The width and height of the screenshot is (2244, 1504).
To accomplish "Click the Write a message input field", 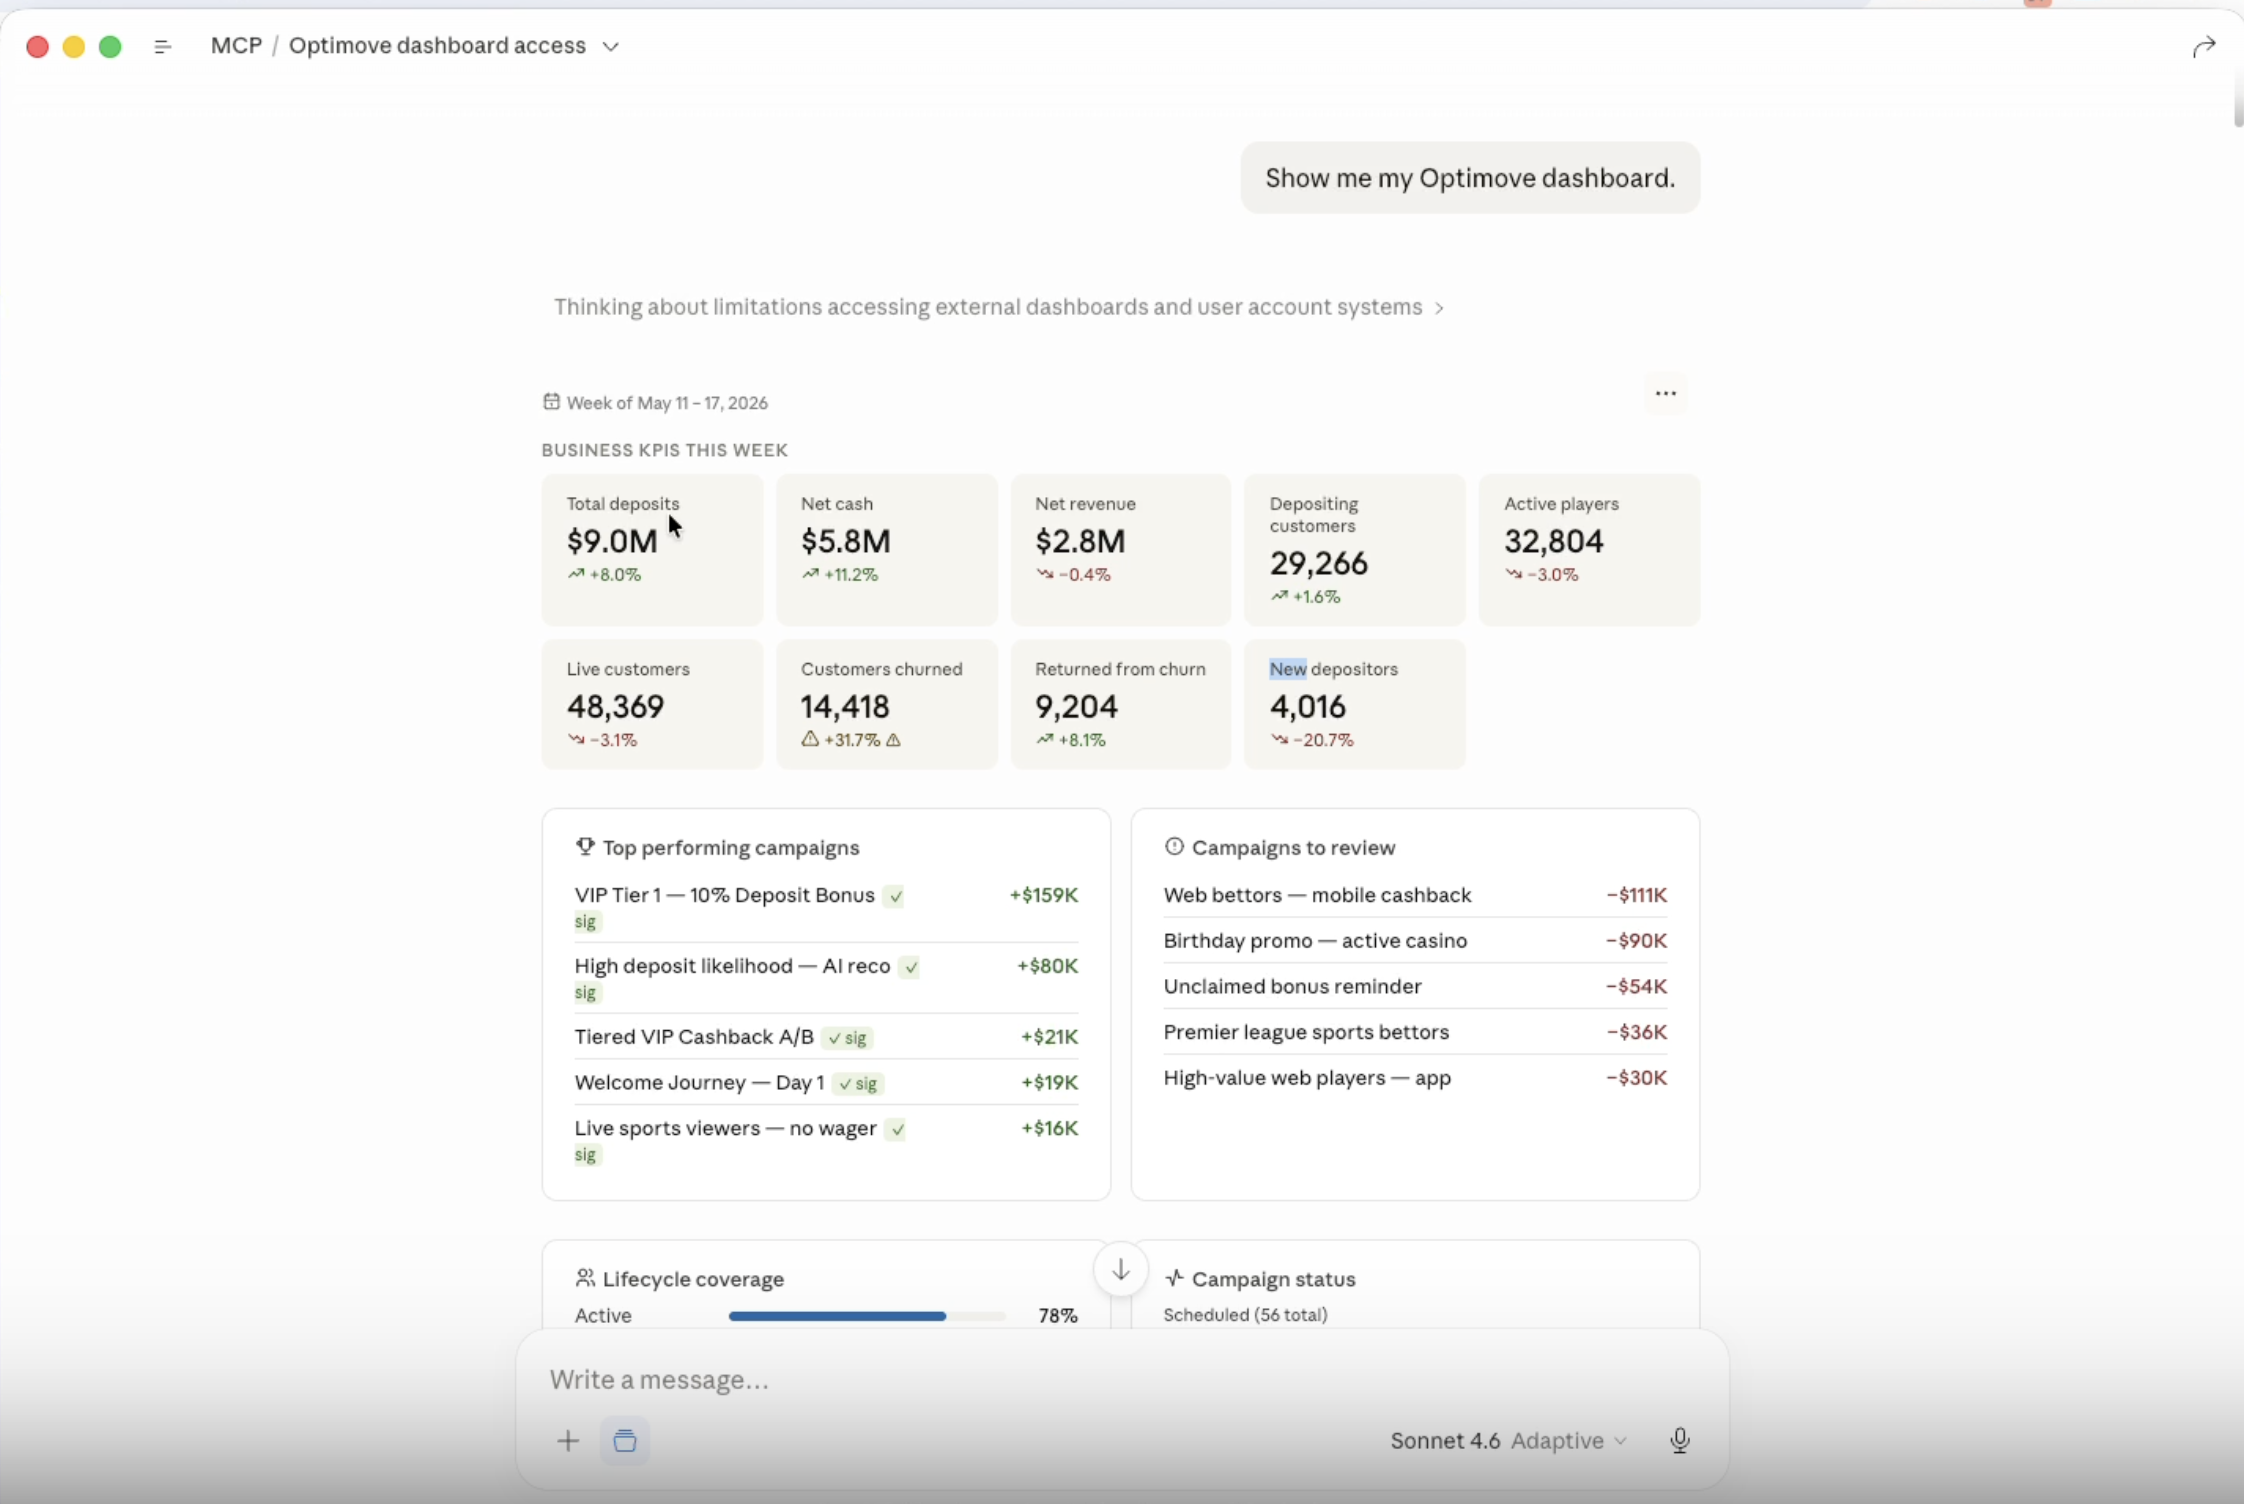I will pyautogui.click(x=1122, y=1380).
